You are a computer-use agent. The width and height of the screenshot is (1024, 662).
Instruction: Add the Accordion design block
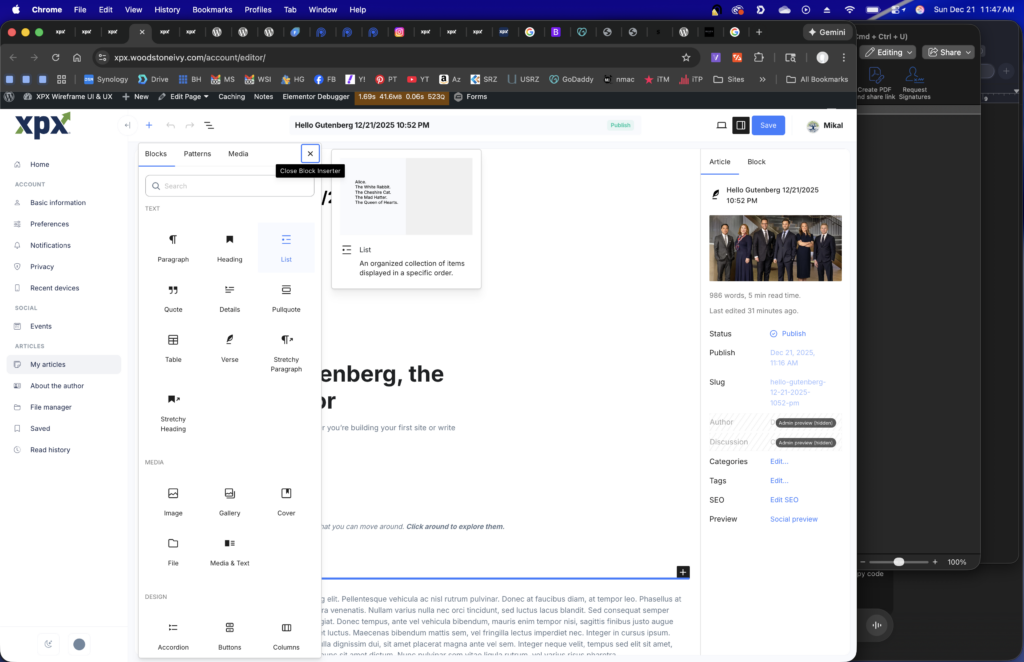click(x=173, y=634)
